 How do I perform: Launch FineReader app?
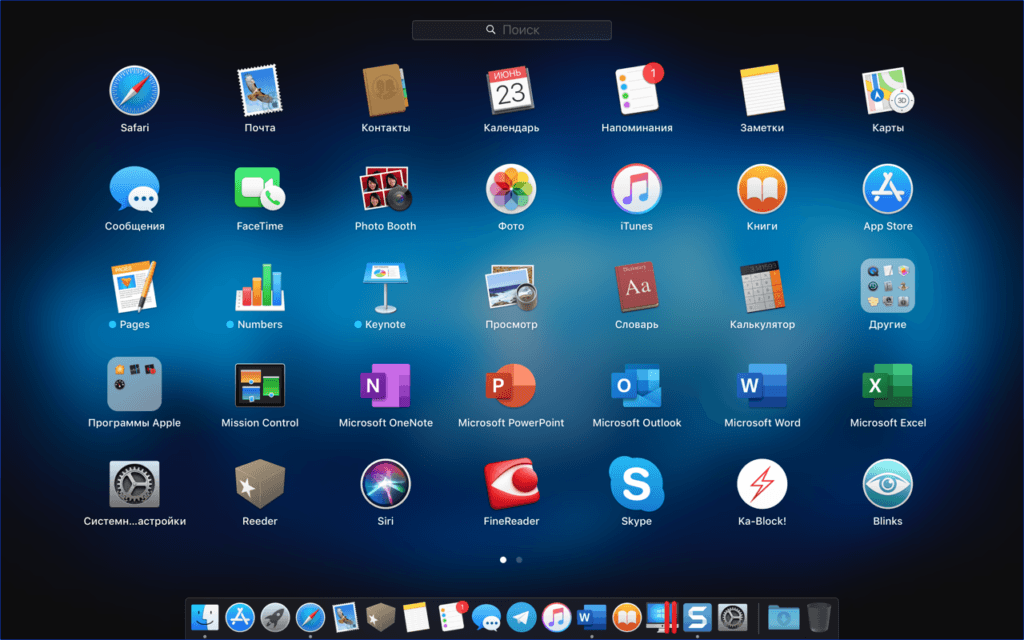(x=511, y=484)
